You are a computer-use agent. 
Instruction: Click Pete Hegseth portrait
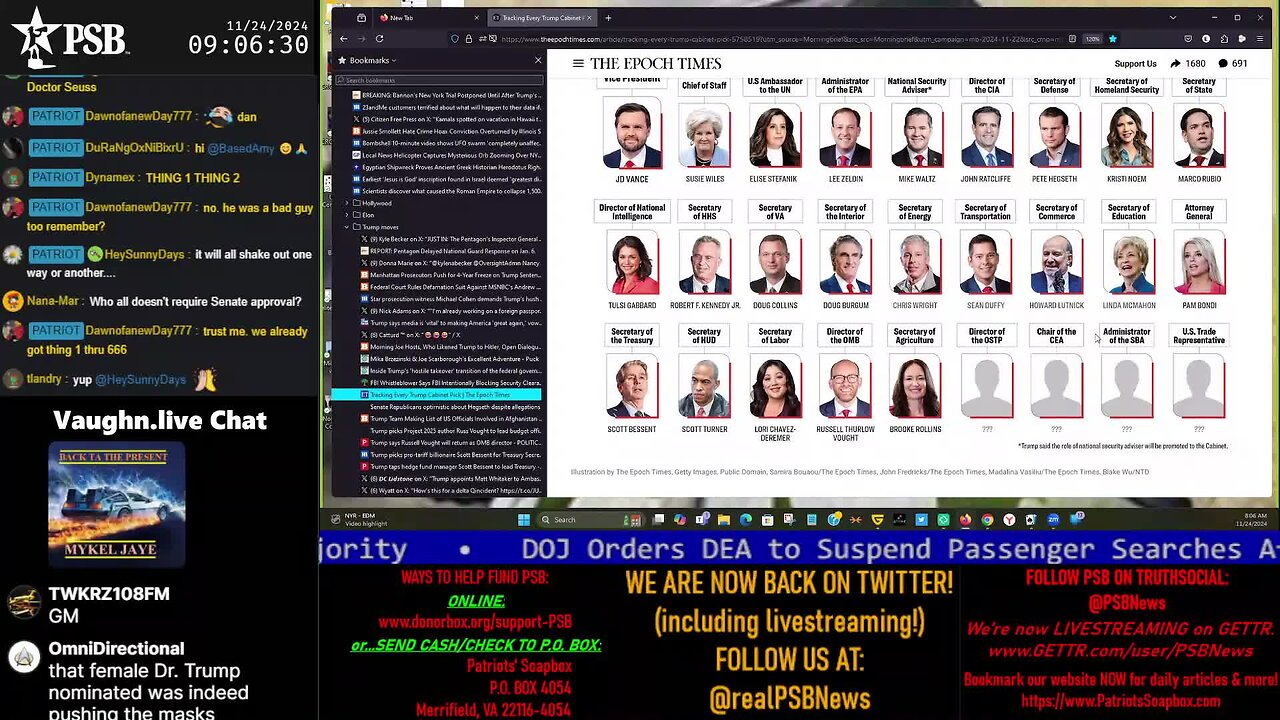pos(1056,134)
